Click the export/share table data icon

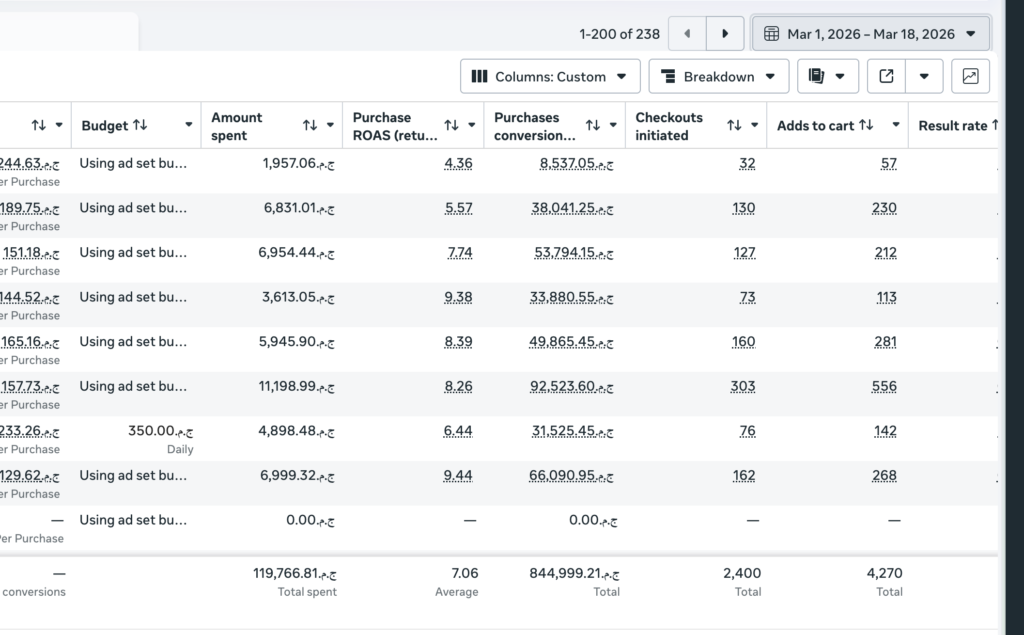[886, 76]
